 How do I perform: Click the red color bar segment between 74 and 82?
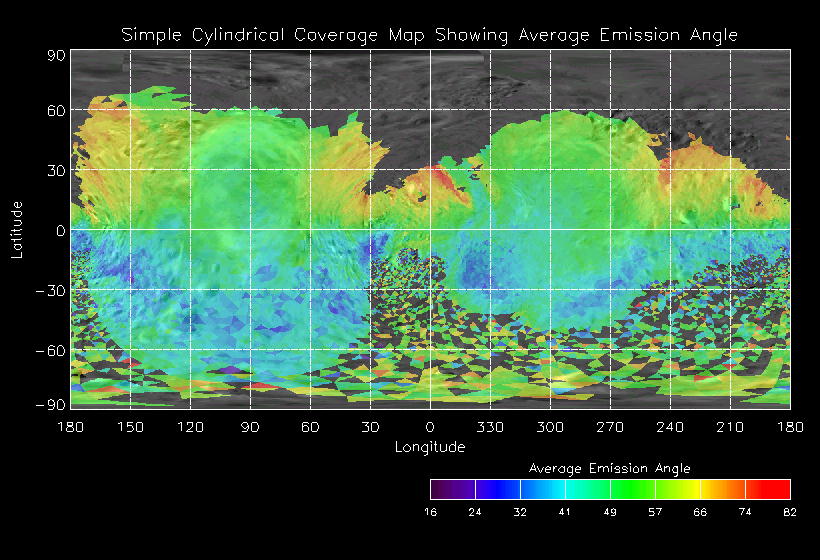[x=768, y=489]
